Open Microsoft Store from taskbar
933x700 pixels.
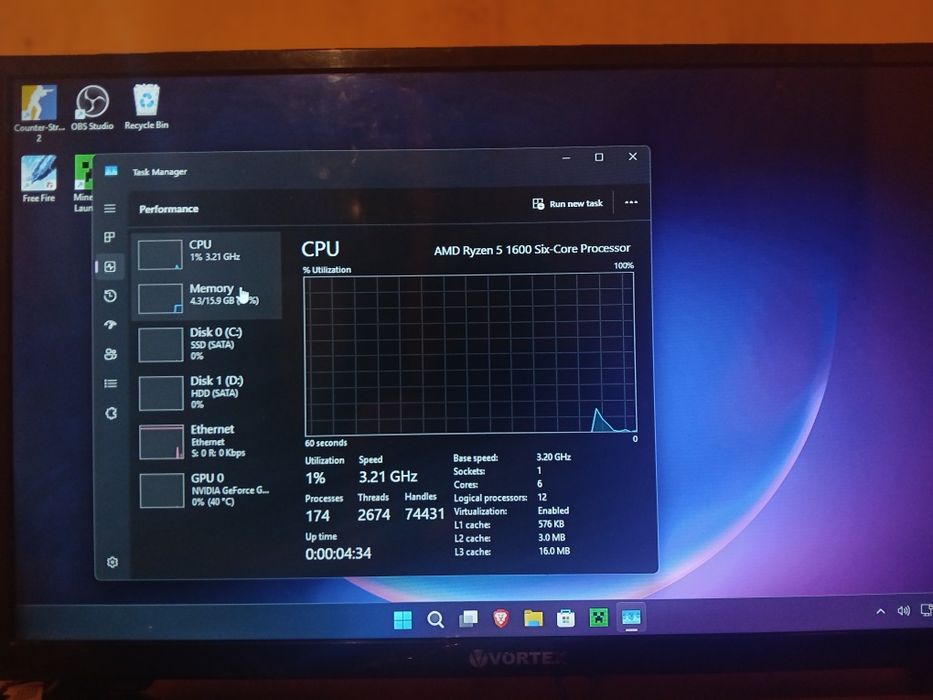coord(566,618)
